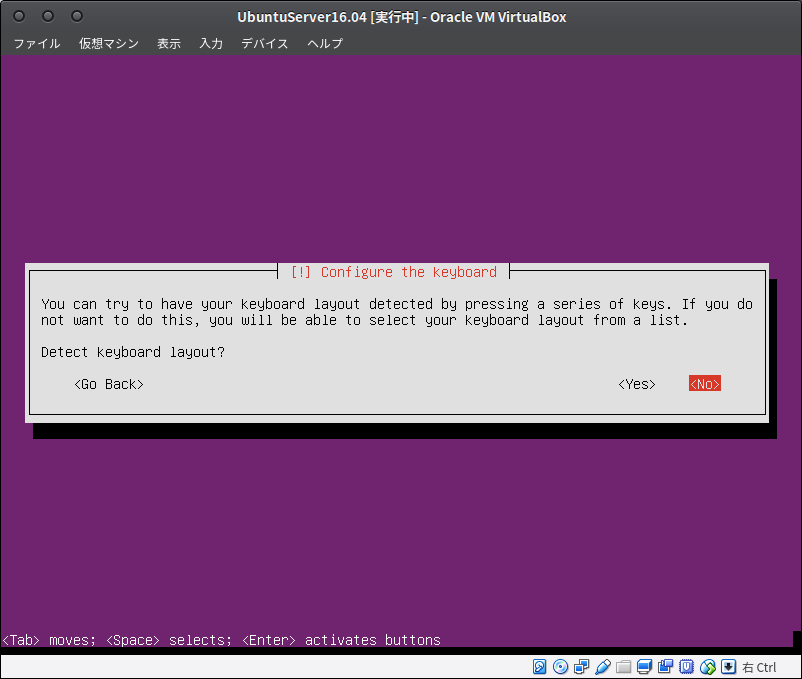Open the ヘルプ menu
The width and height of the screenshot is (802, 679).
pyautogui.click(x=325, y=43)
